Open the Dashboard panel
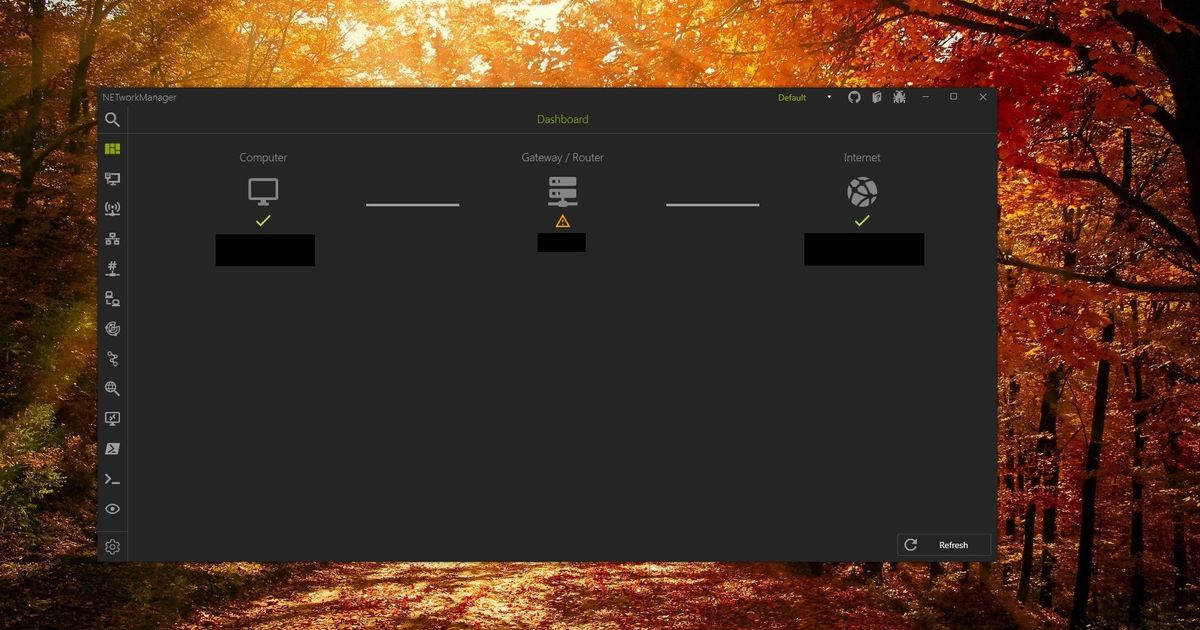The height and width of the screenshot is (630, 1200). click(x=112, y=148)
